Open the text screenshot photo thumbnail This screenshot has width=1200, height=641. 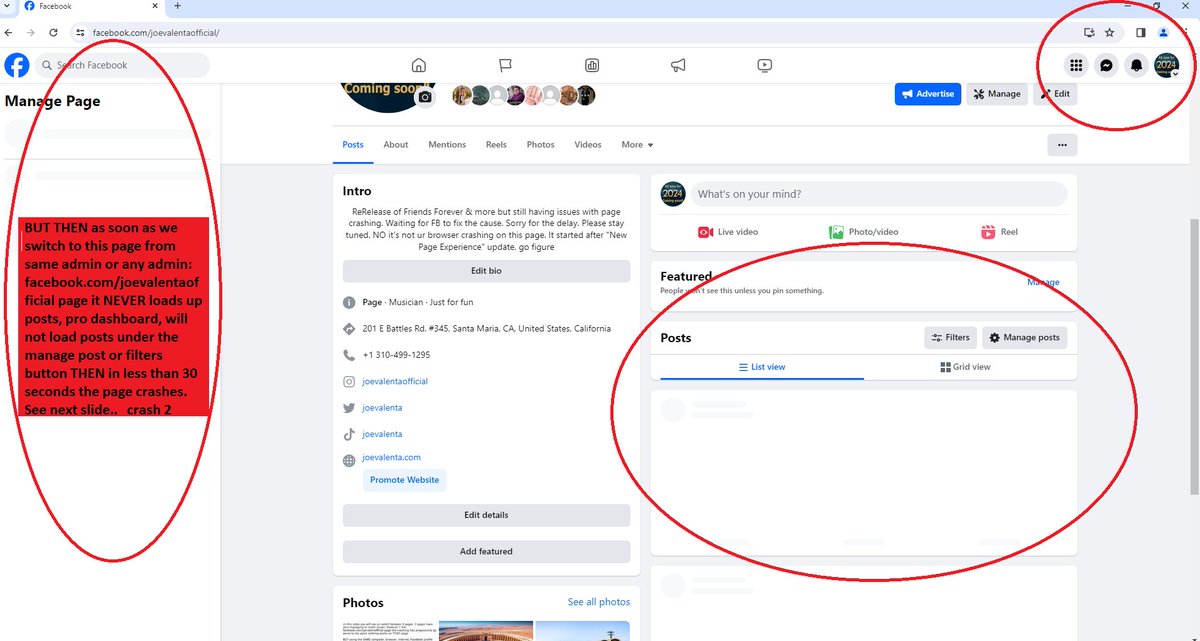(x=388, y=631)
